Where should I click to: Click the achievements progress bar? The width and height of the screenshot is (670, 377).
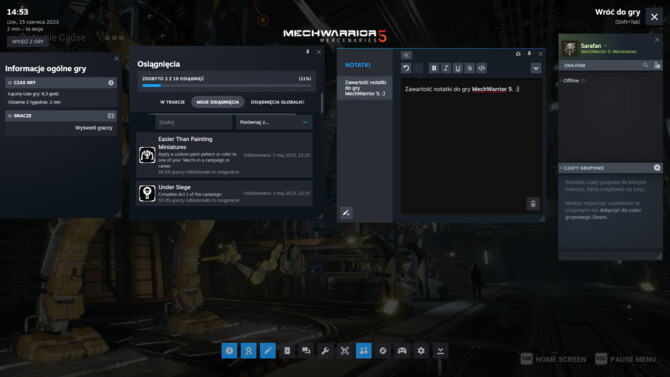coord(226,85)
